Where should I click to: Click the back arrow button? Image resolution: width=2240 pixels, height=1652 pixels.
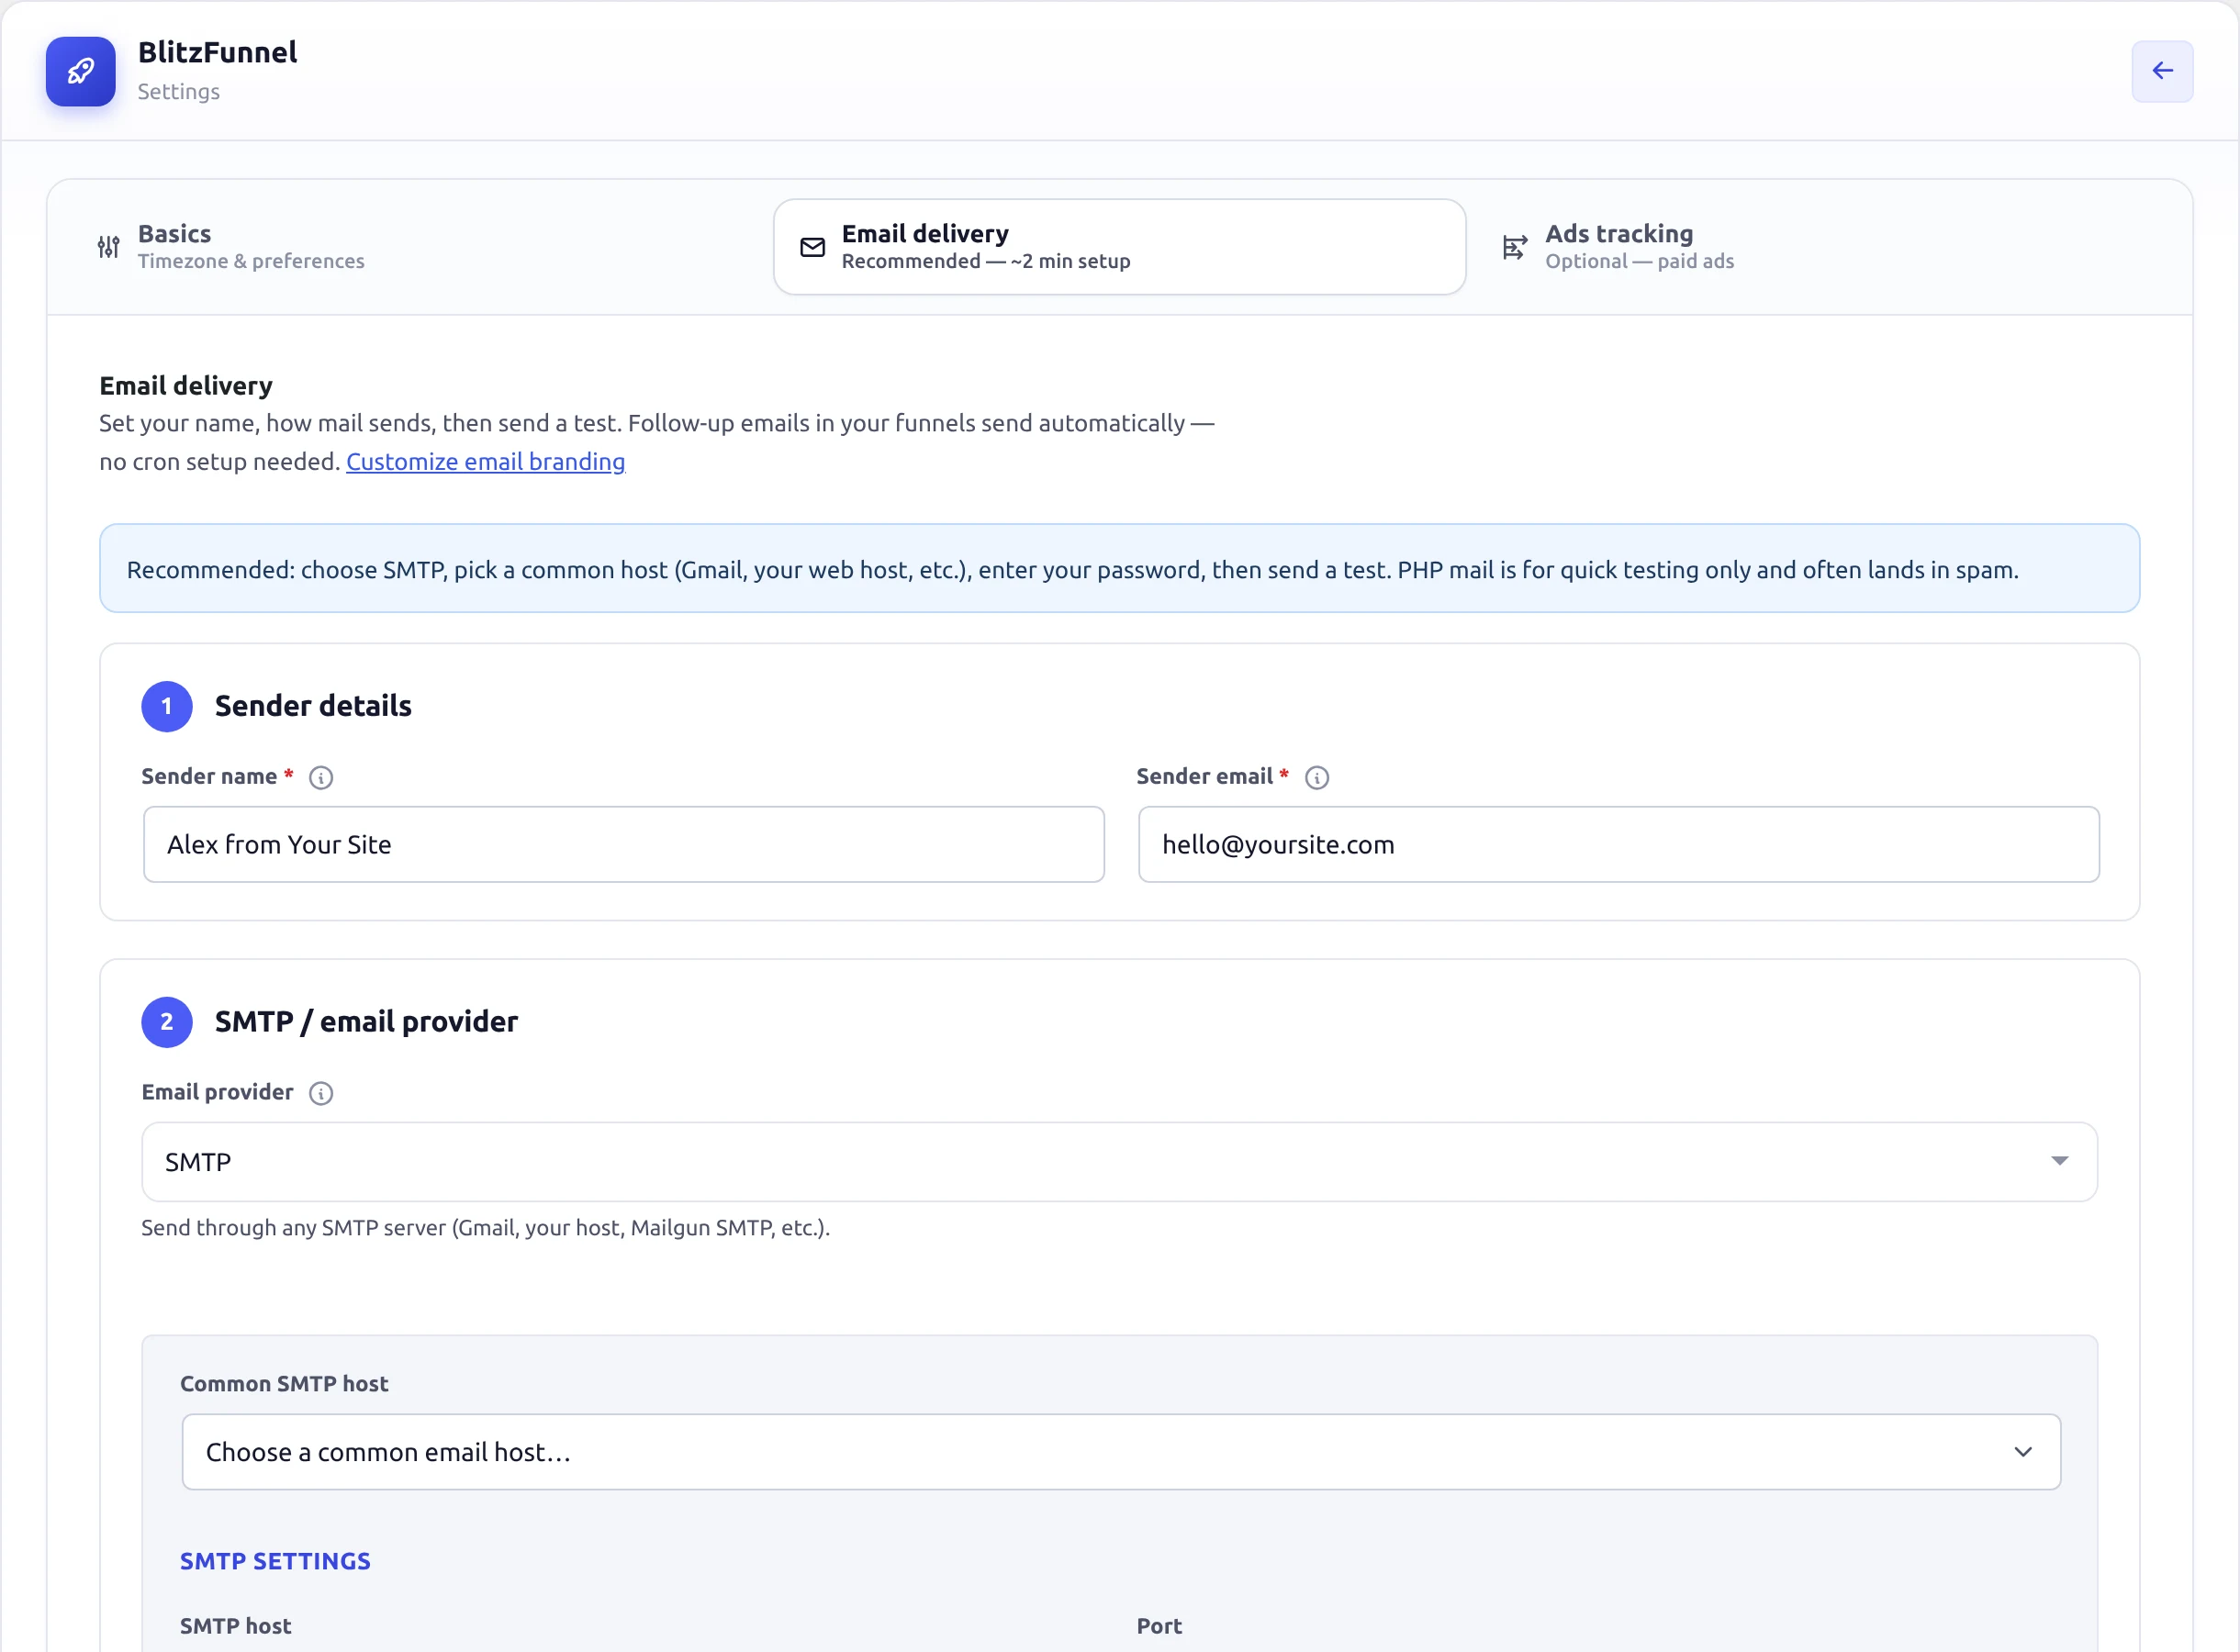pos(2162,71)
